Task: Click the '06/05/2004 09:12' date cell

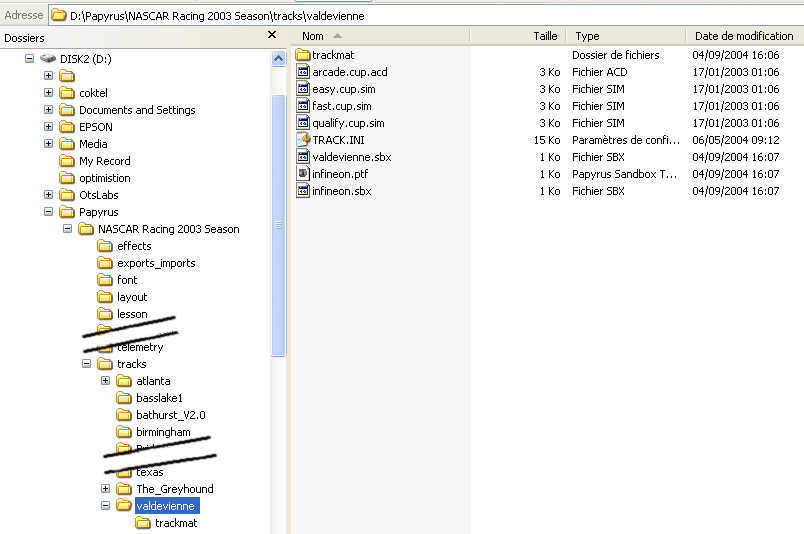Action: coord(735,140)
